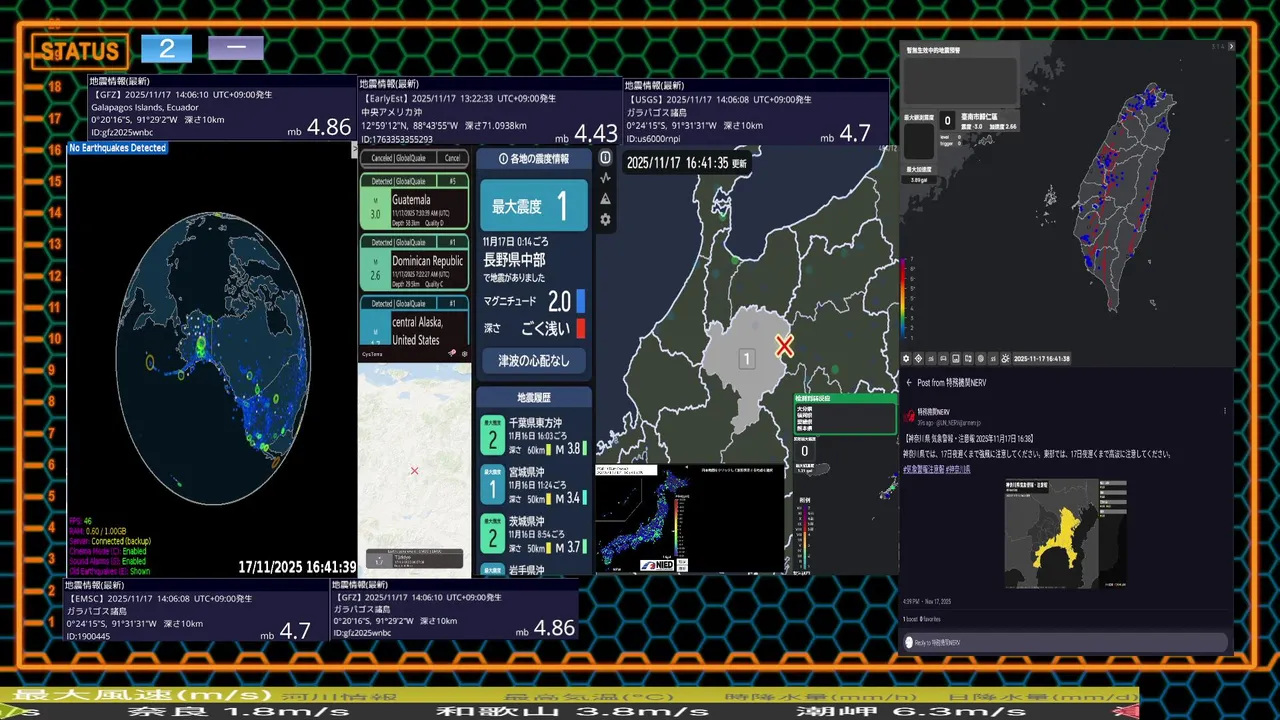Click the Old Earthquakes Shown status line
The width and height of the screenshot is (1280, 720).
click(x=110, y=571)
